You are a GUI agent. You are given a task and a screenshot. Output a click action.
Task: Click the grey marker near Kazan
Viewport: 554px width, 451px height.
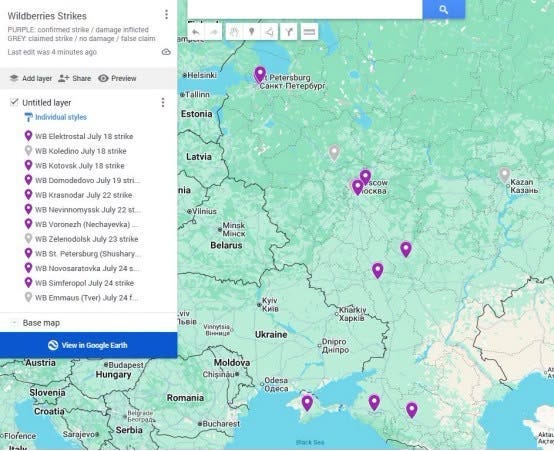tap(505, 175)
